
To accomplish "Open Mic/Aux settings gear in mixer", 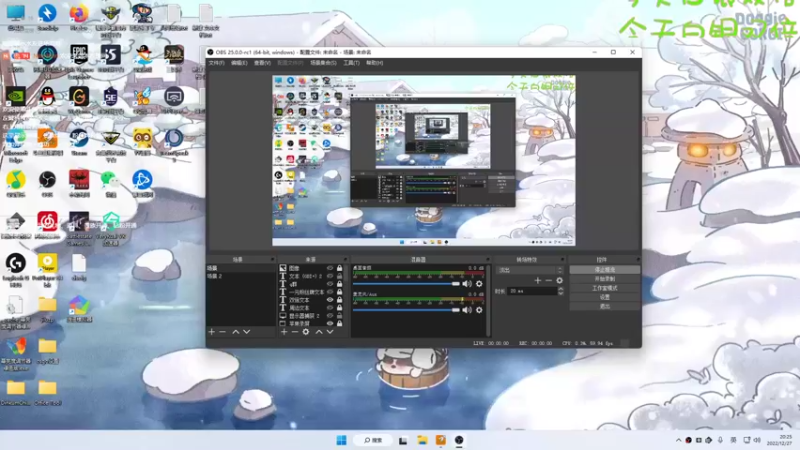I will pyautogui.click(x=479, y=310).
